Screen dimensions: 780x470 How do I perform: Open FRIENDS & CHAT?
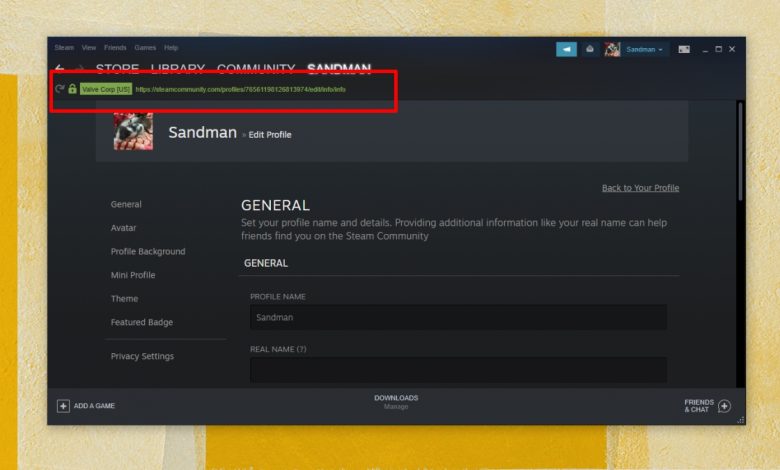[x=707, y=406]
